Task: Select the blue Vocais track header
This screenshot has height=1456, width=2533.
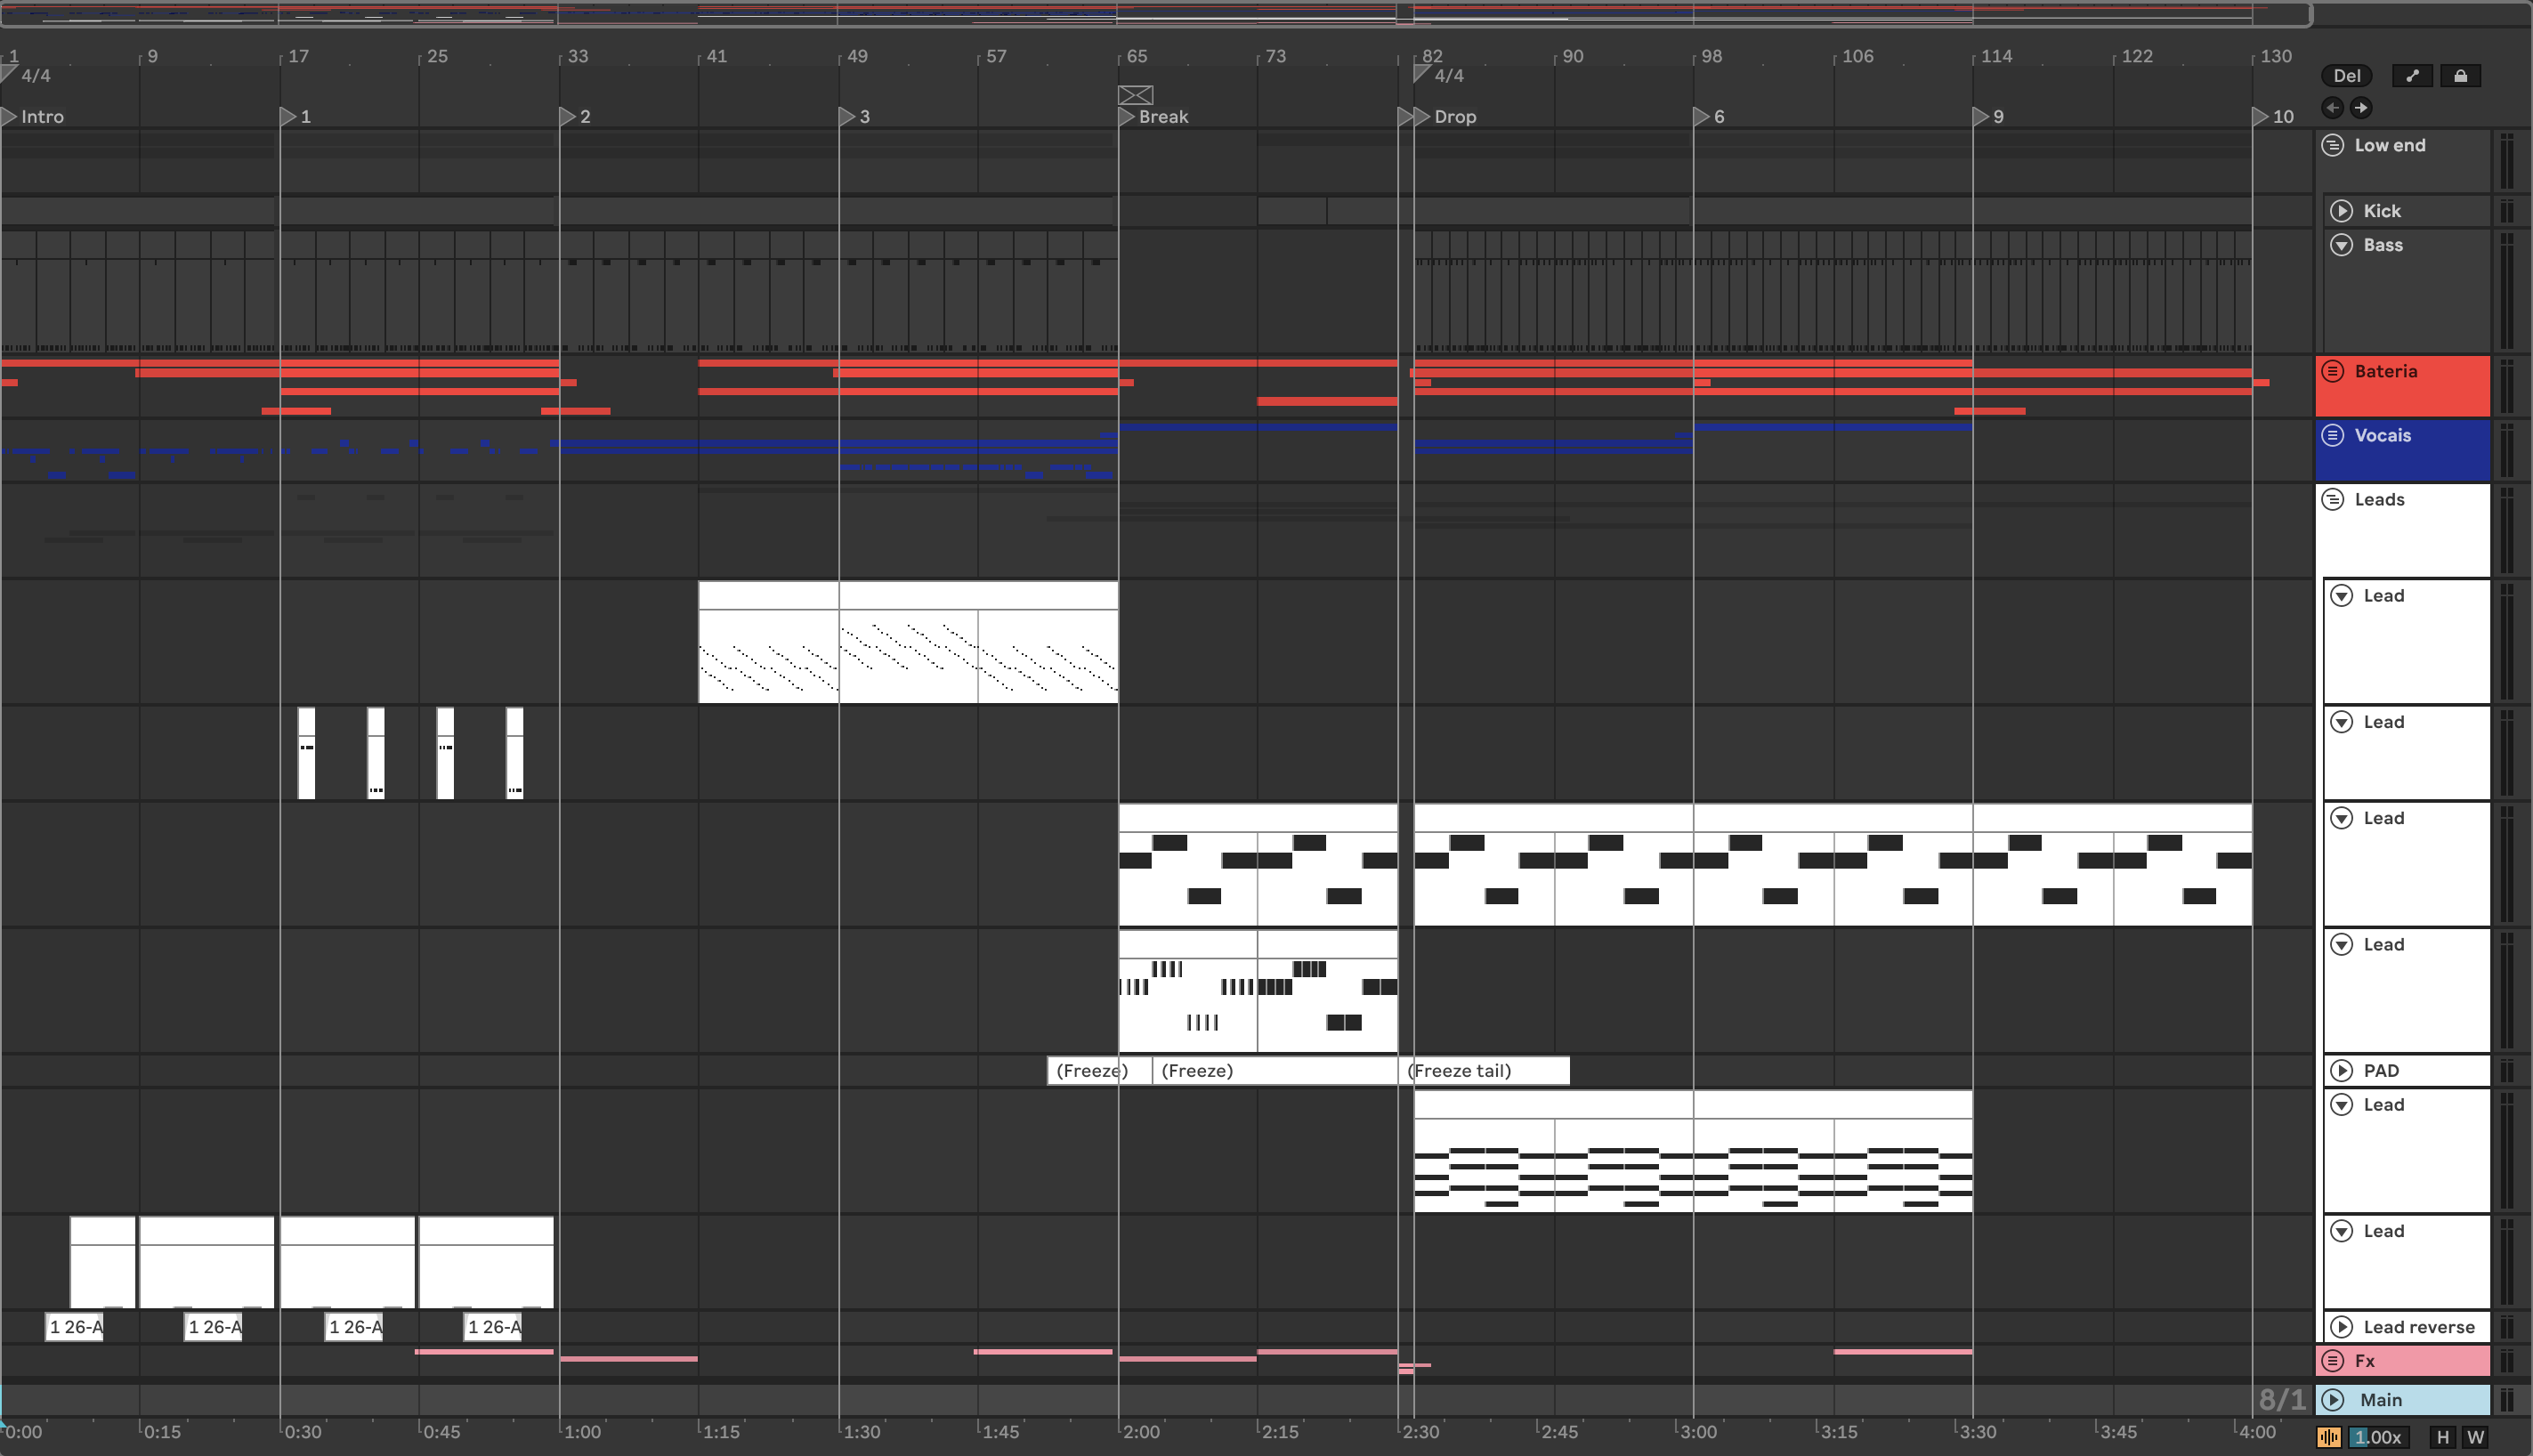Action: 2402,450
